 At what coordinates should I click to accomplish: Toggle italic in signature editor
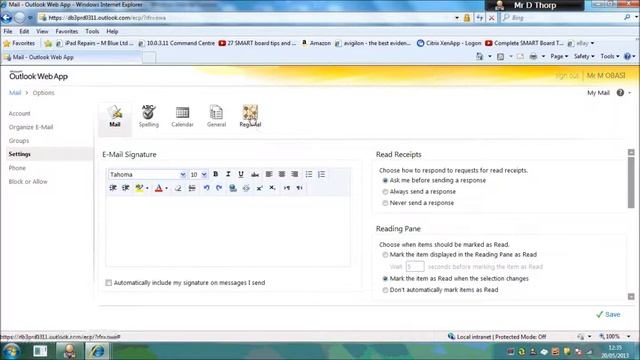click(228, 174)
